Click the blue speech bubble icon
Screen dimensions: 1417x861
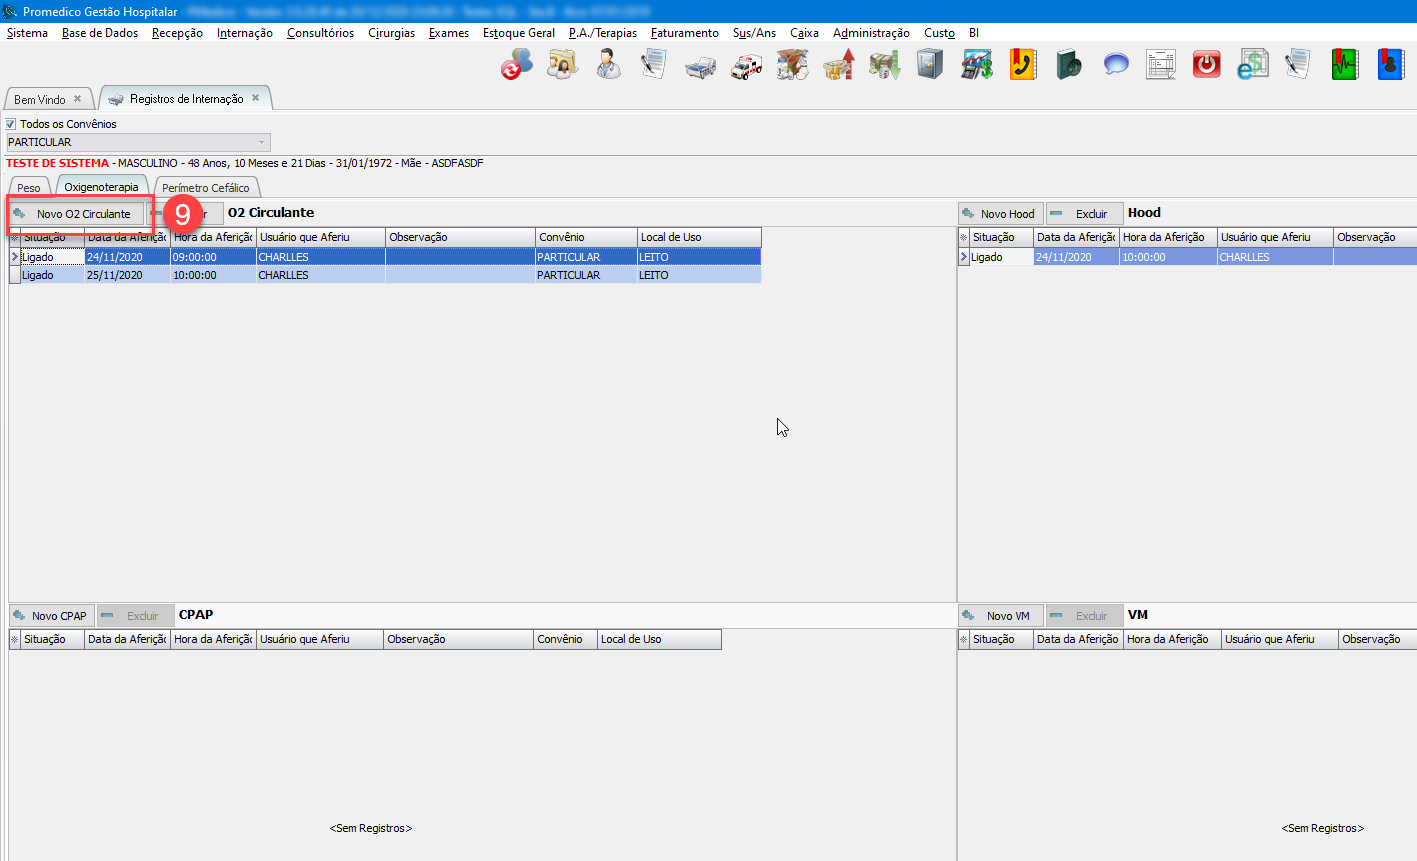pyautogui.click(x=1116, y=66)
